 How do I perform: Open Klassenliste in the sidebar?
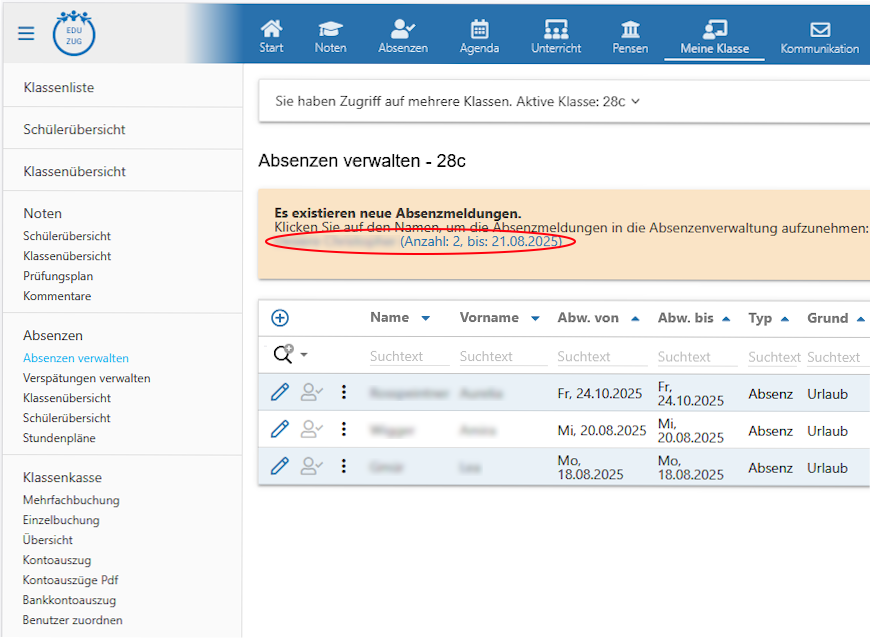click(x=59, y=88)
